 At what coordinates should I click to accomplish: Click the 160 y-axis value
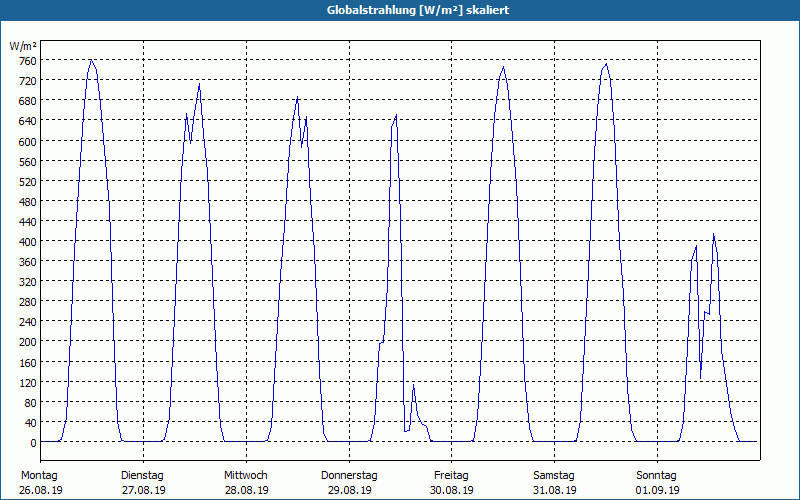coord(28,362)
